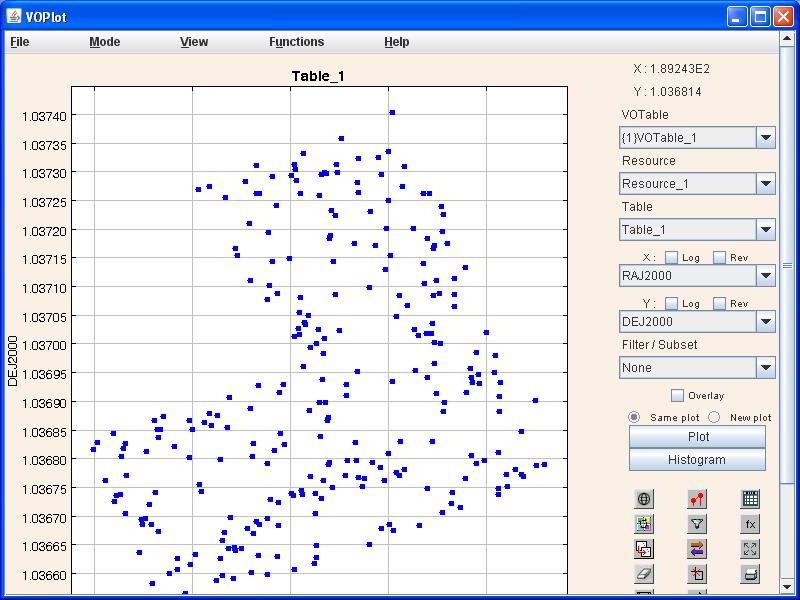This screenshot has height=600, width=800.
Task: Click the Java icon in the title bar
Action: click(x=14, y=16)
